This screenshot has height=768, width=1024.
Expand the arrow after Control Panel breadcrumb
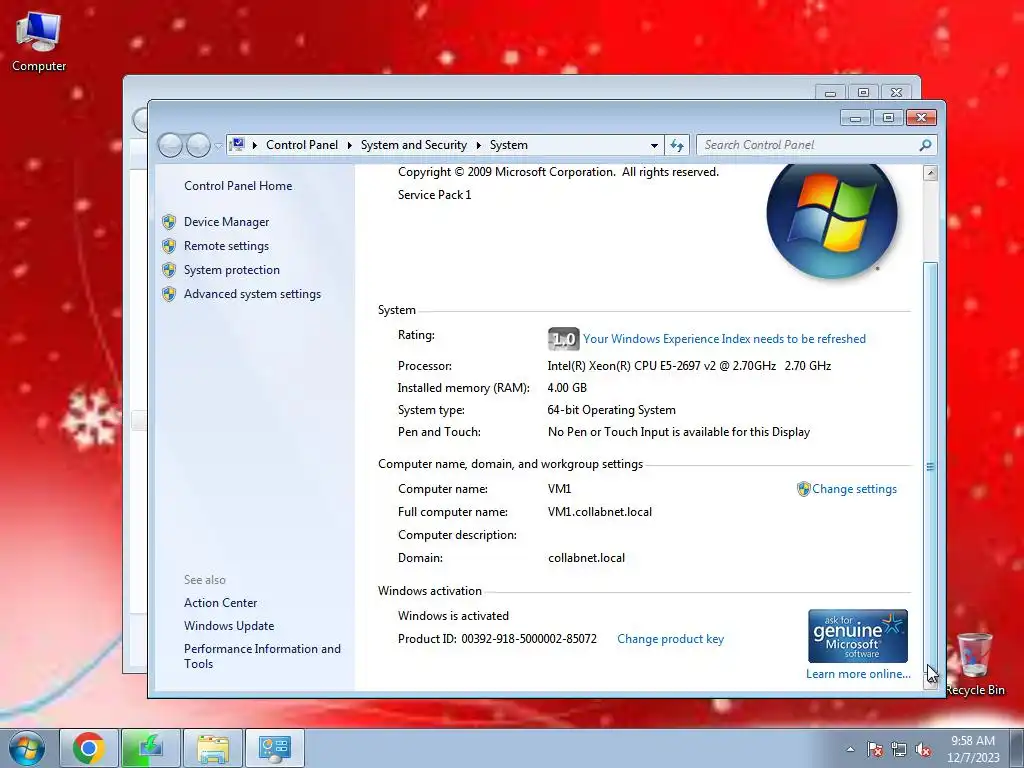[x=349, y=145]
